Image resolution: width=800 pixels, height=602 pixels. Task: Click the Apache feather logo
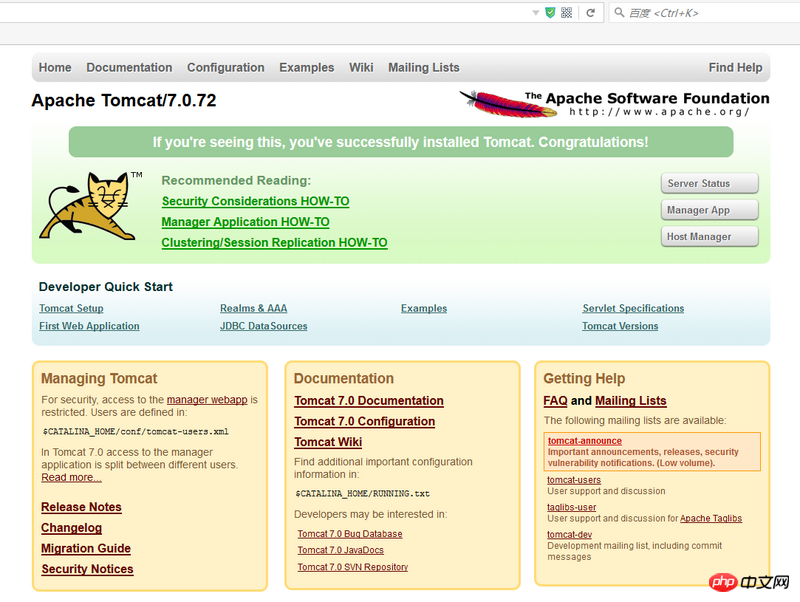(x=508, y=104)
